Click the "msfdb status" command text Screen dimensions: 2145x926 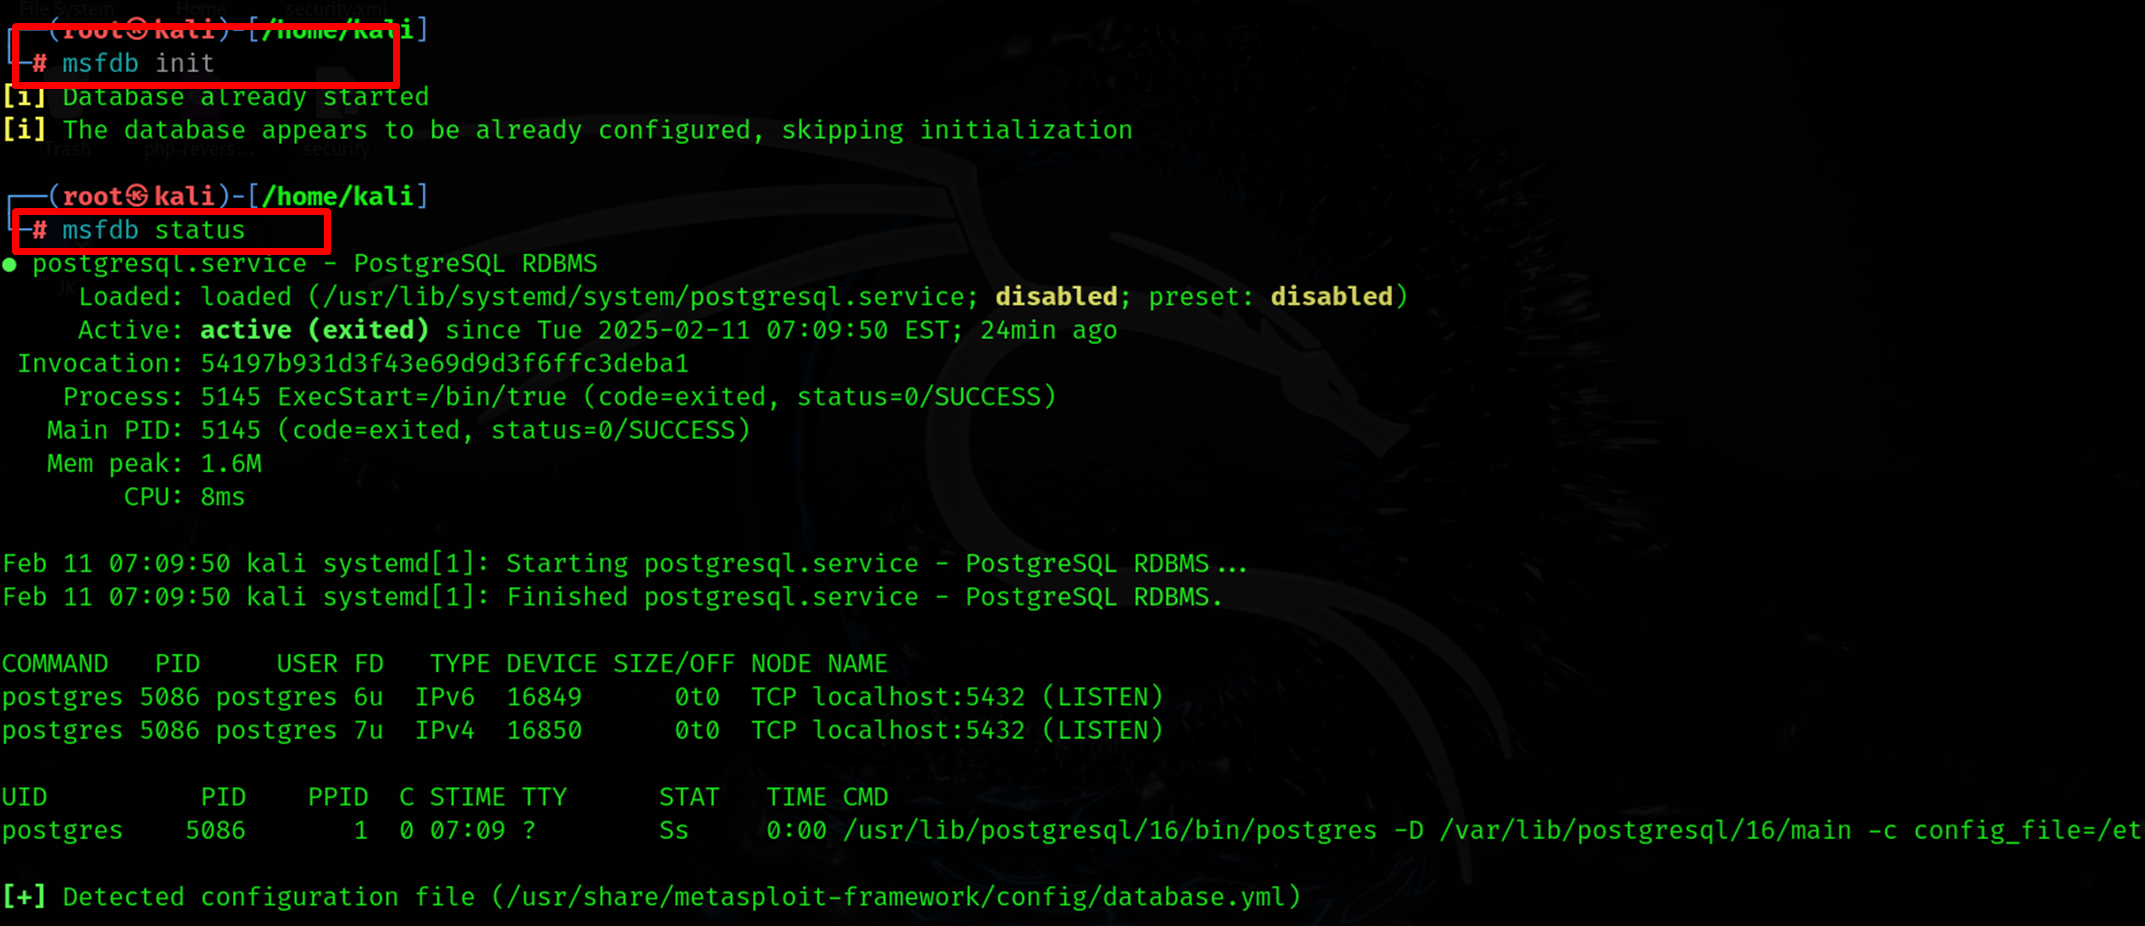point(153,231)
